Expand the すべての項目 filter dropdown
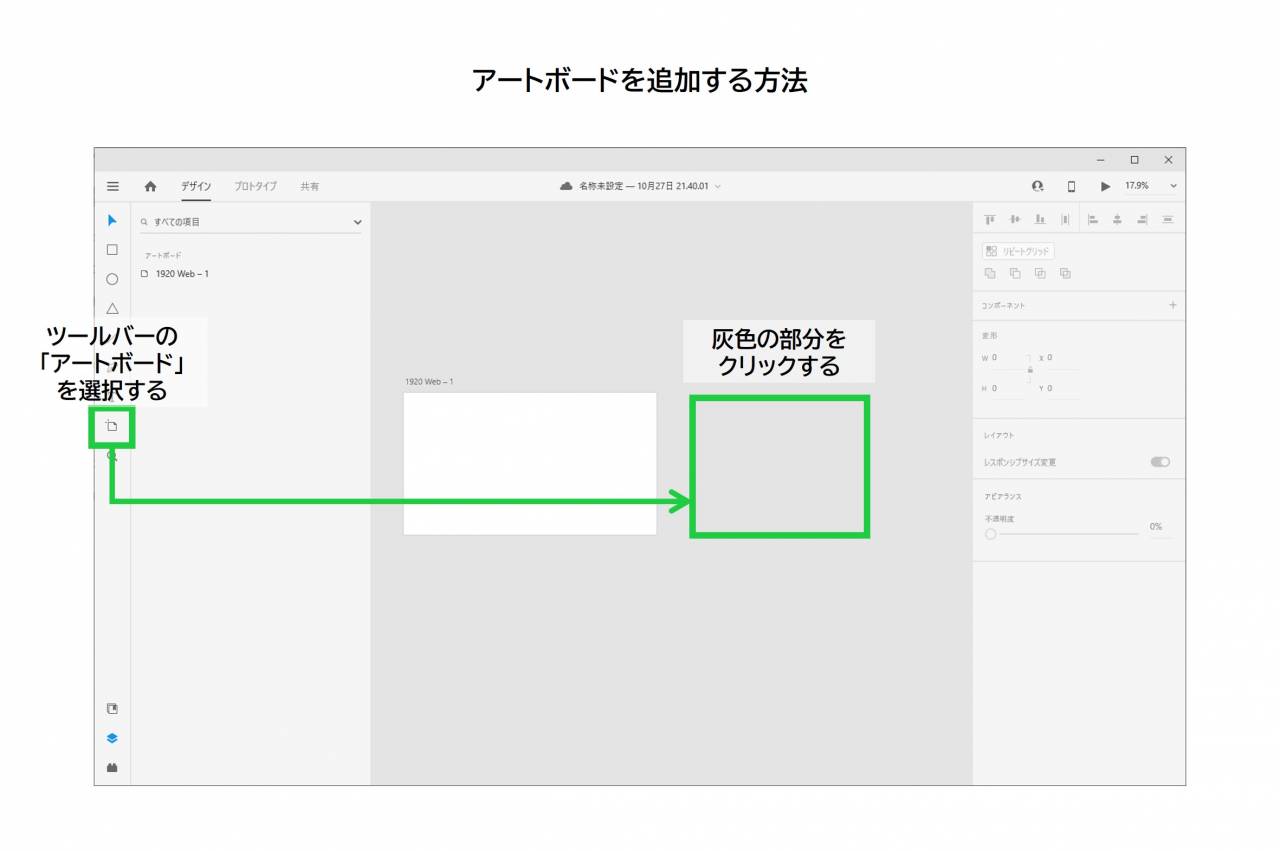Screen dimensions: 1280x851 click(357, 222)
